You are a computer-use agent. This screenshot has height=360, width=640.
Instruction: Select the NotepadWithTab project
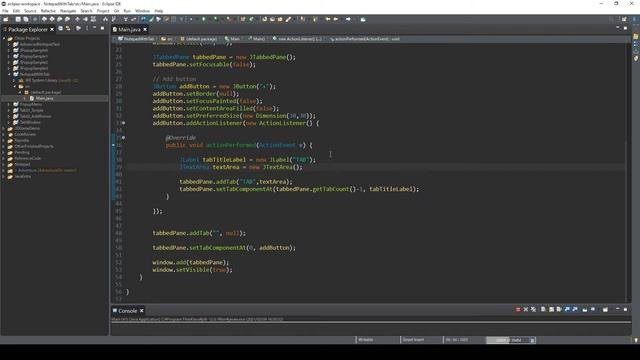(35, 74)
